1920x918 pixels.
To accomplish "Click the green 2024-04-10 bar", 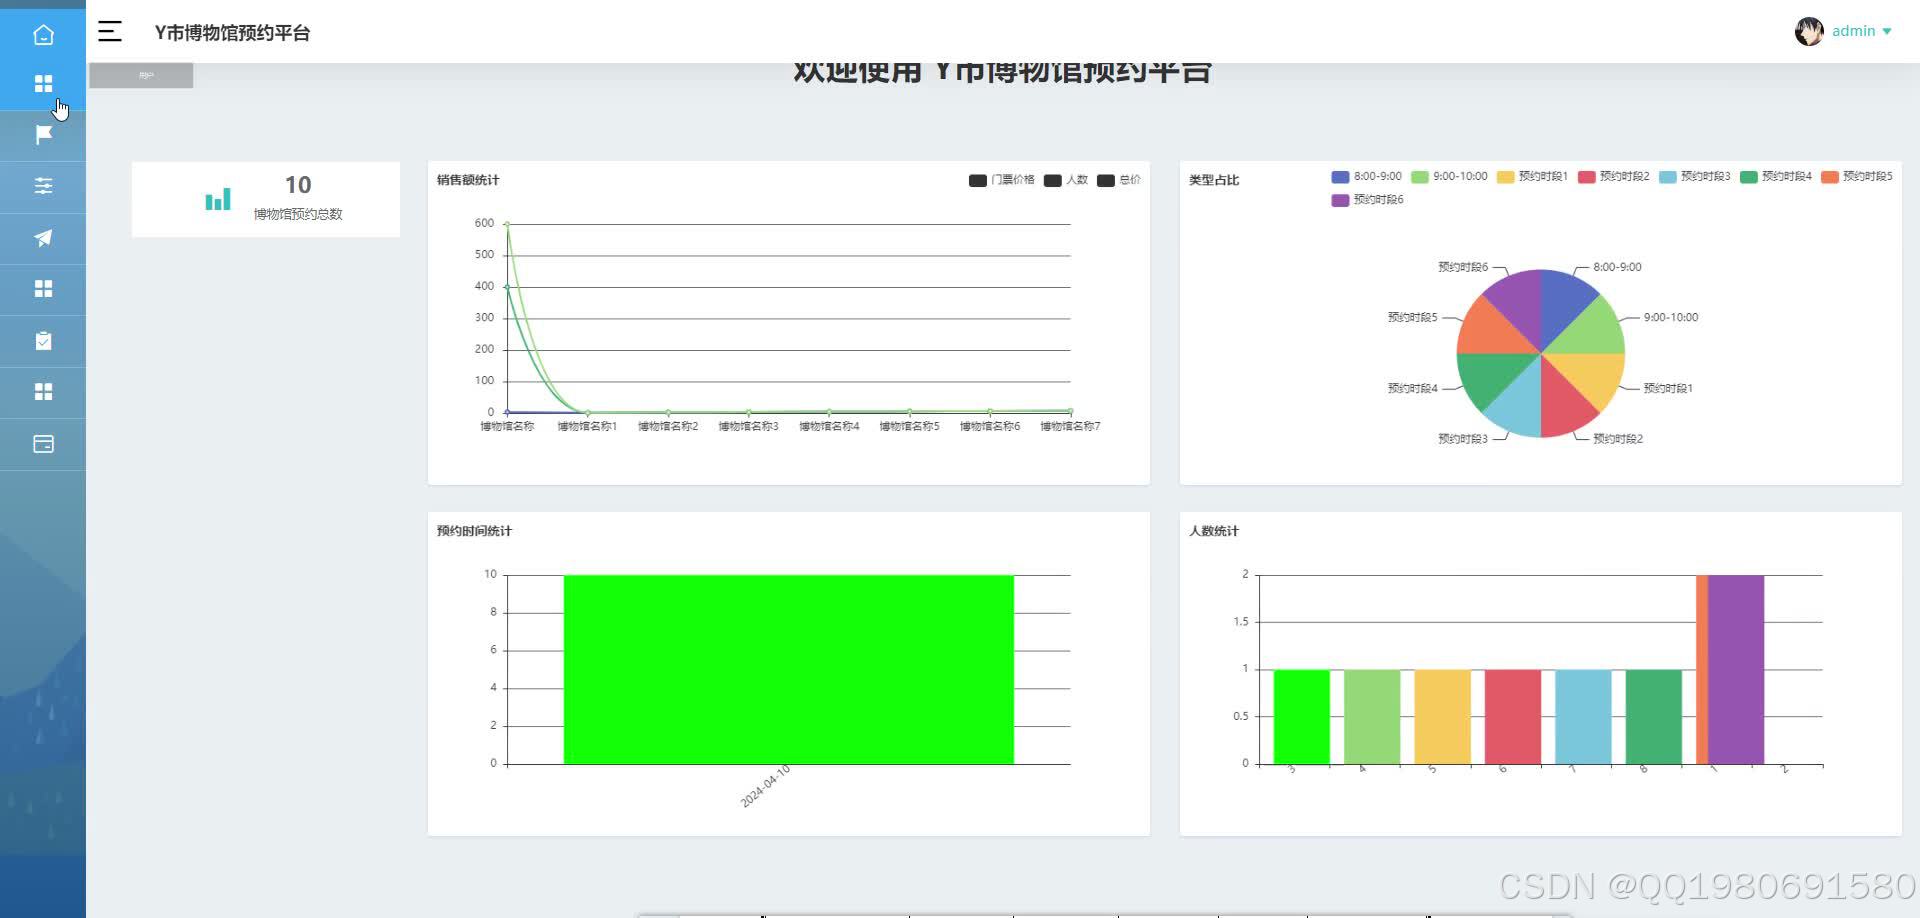I will click(x=789, y=669).
